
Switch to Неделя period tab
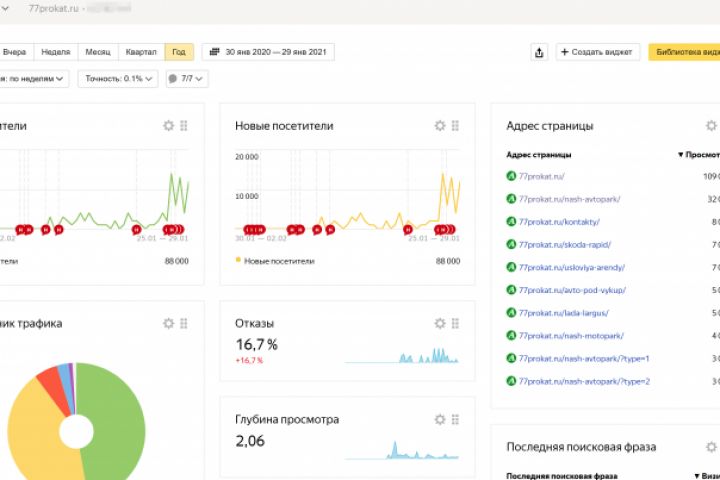(56, 52)
